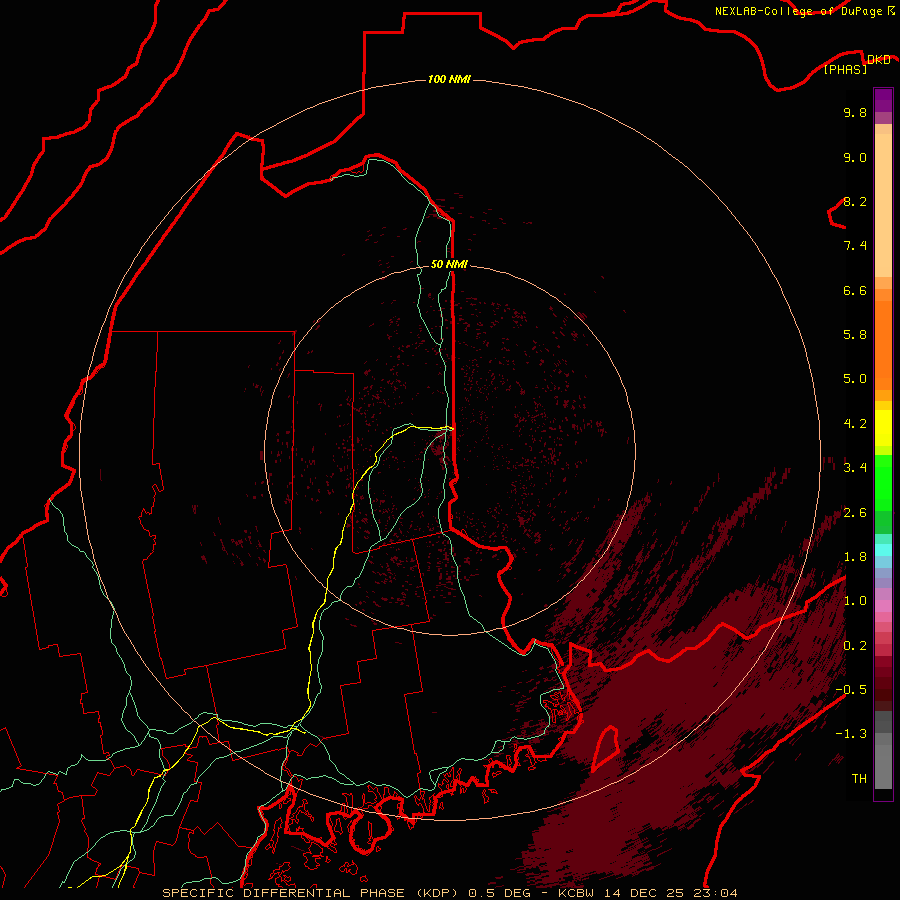Pick the bright green segment of the color bar

click(x=883, y=483)
